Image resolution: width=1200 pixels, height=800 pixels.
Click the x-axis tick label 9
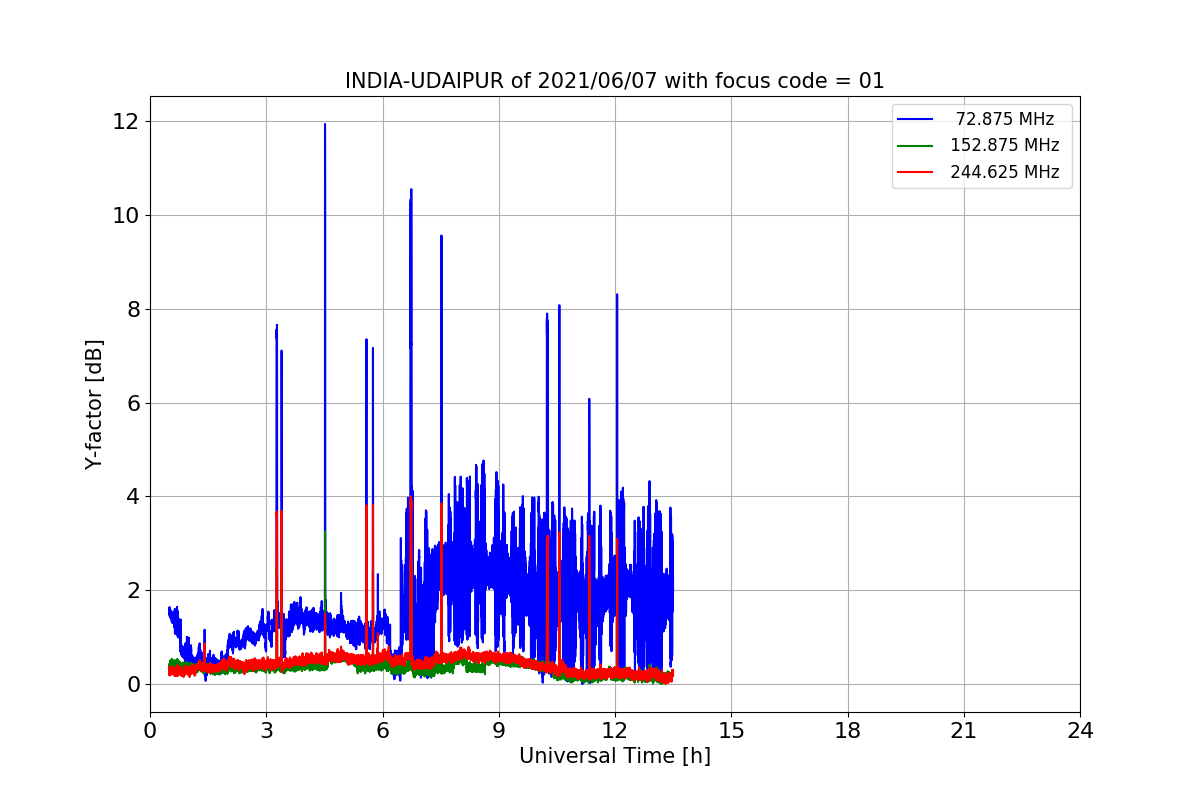tap(499, 731)
